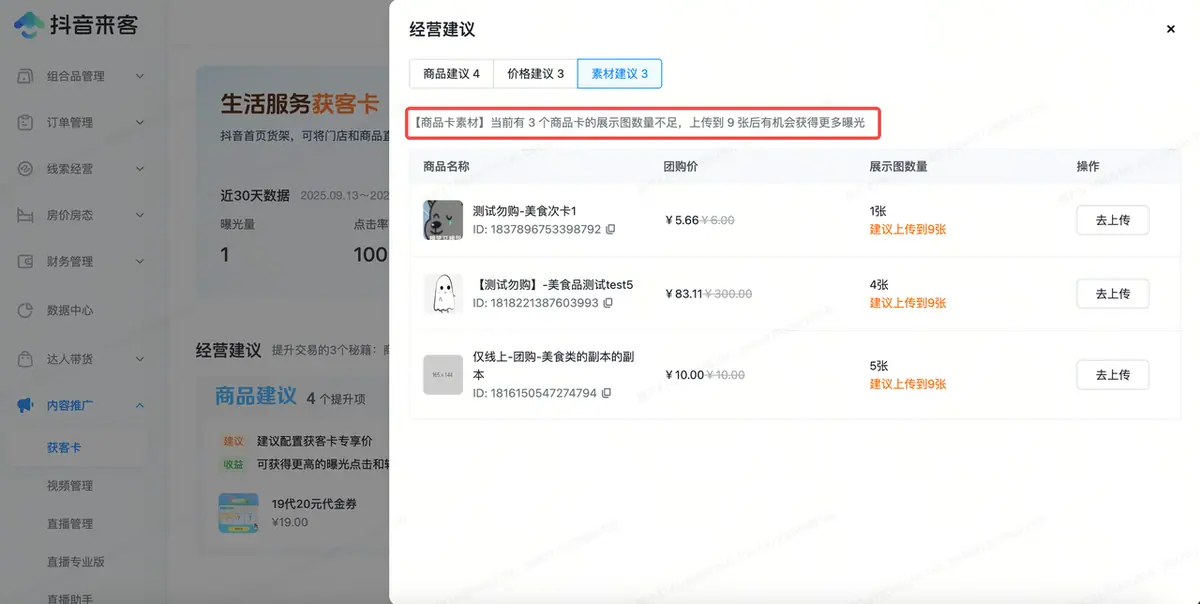Click 建议上传到9张 in the 1张 row
Viewport: 1200px width, 604px height.
point(908,229)
